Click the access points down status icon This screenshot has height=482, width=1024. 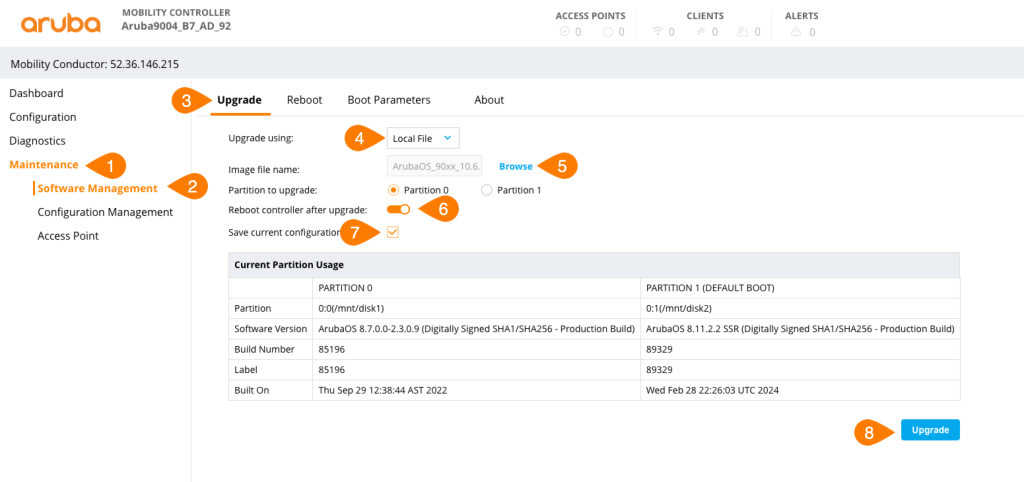607,32
